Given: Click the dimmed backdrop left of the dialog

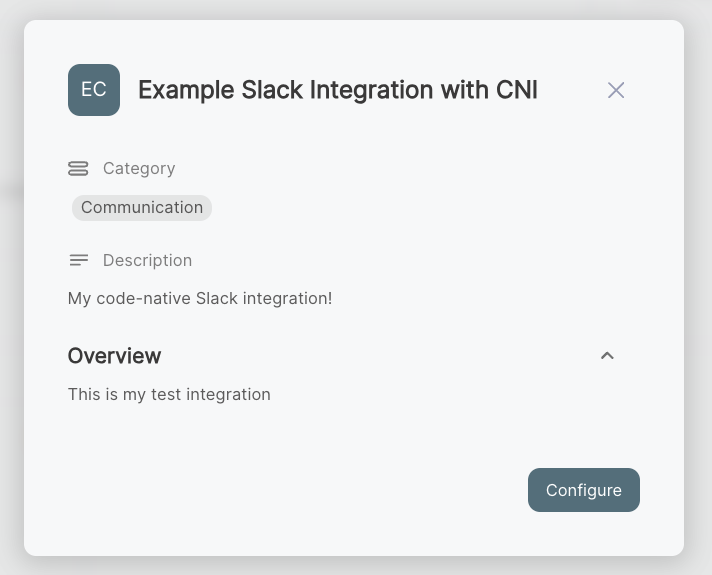Looking at the screenshot, I should (11, 300).
